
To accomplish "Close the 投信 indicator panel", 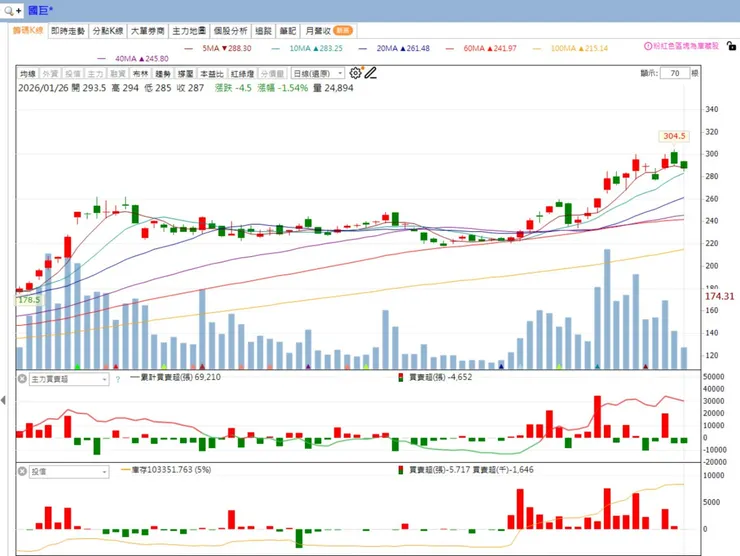I will click(x=22, y=471).
